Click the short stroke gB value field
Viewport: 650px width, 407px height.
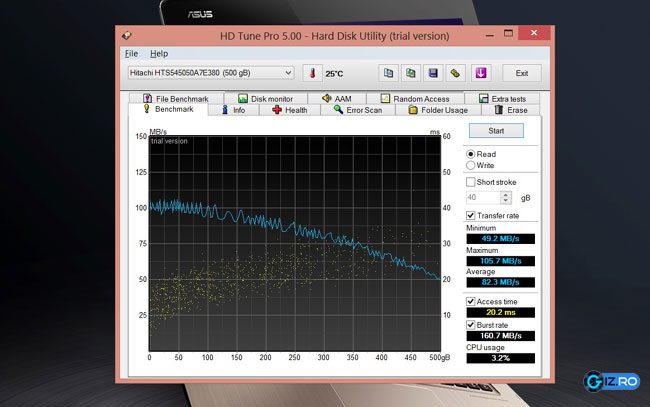[483, 198]
